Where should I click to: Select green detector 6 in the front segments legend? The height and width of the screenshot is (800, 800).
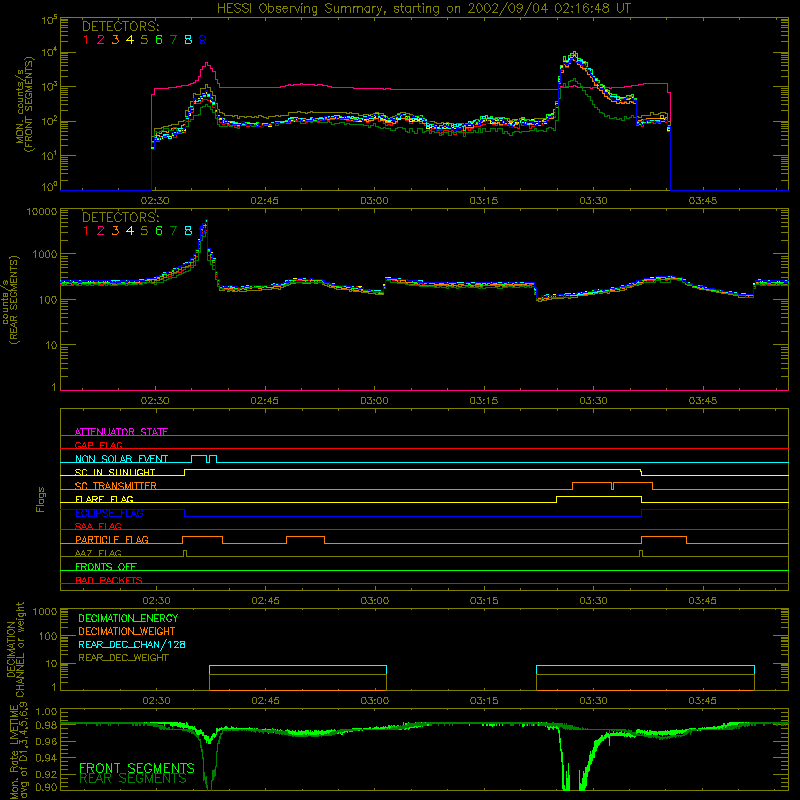(159, 40)
